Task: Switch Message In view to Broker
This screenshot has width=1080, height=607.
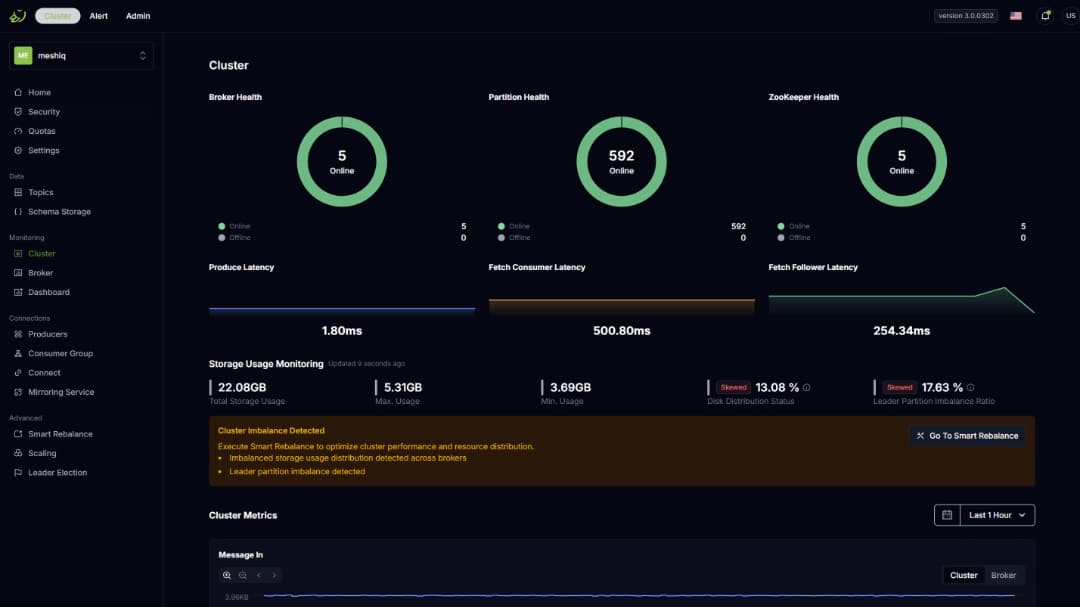Action: coord(1004,575)
